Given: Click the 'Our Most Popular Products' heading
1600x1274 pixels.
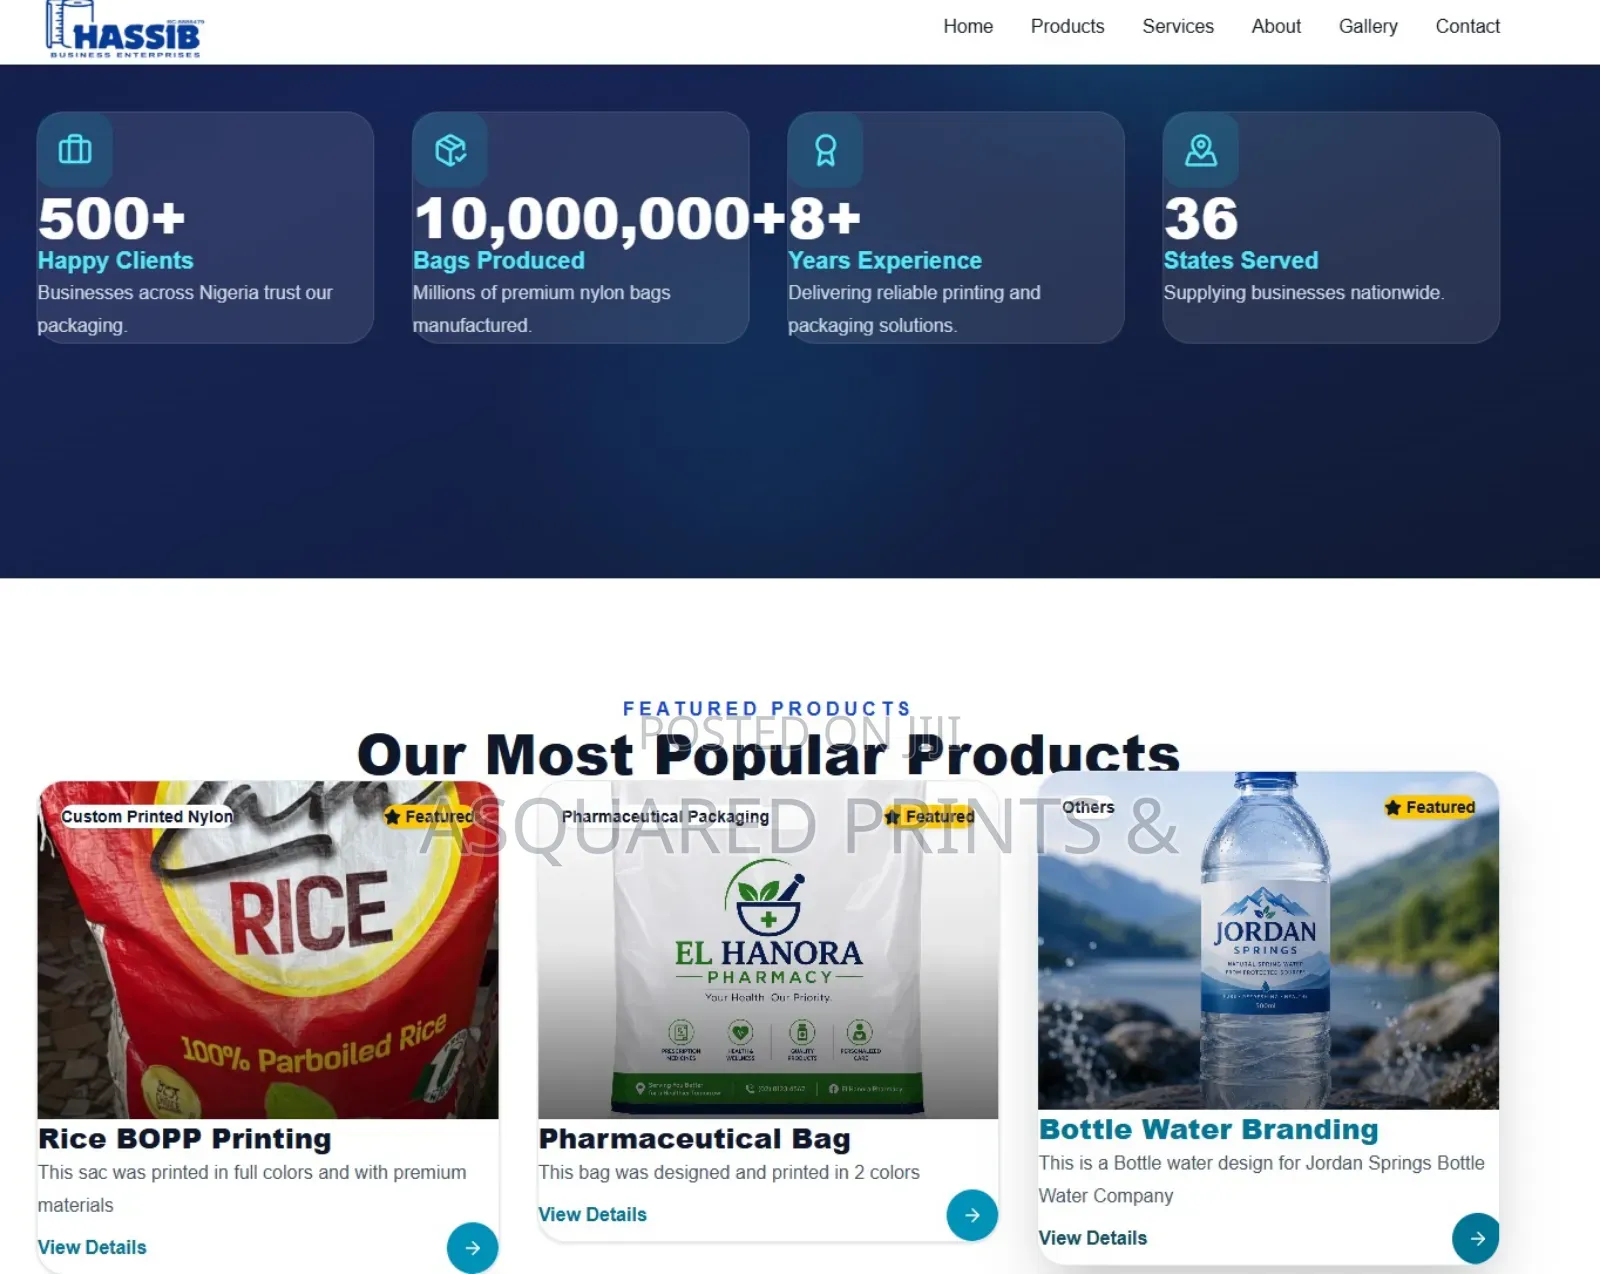Looking at the screenshot, I should (768, 754).
